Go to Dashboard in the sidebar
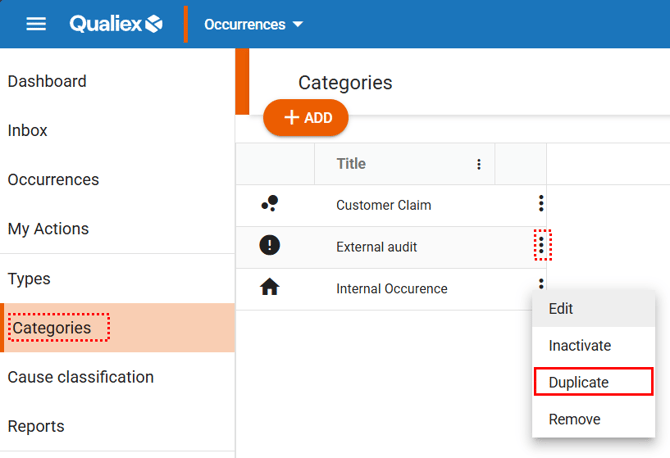670x458 pixels. coord(47,81)
